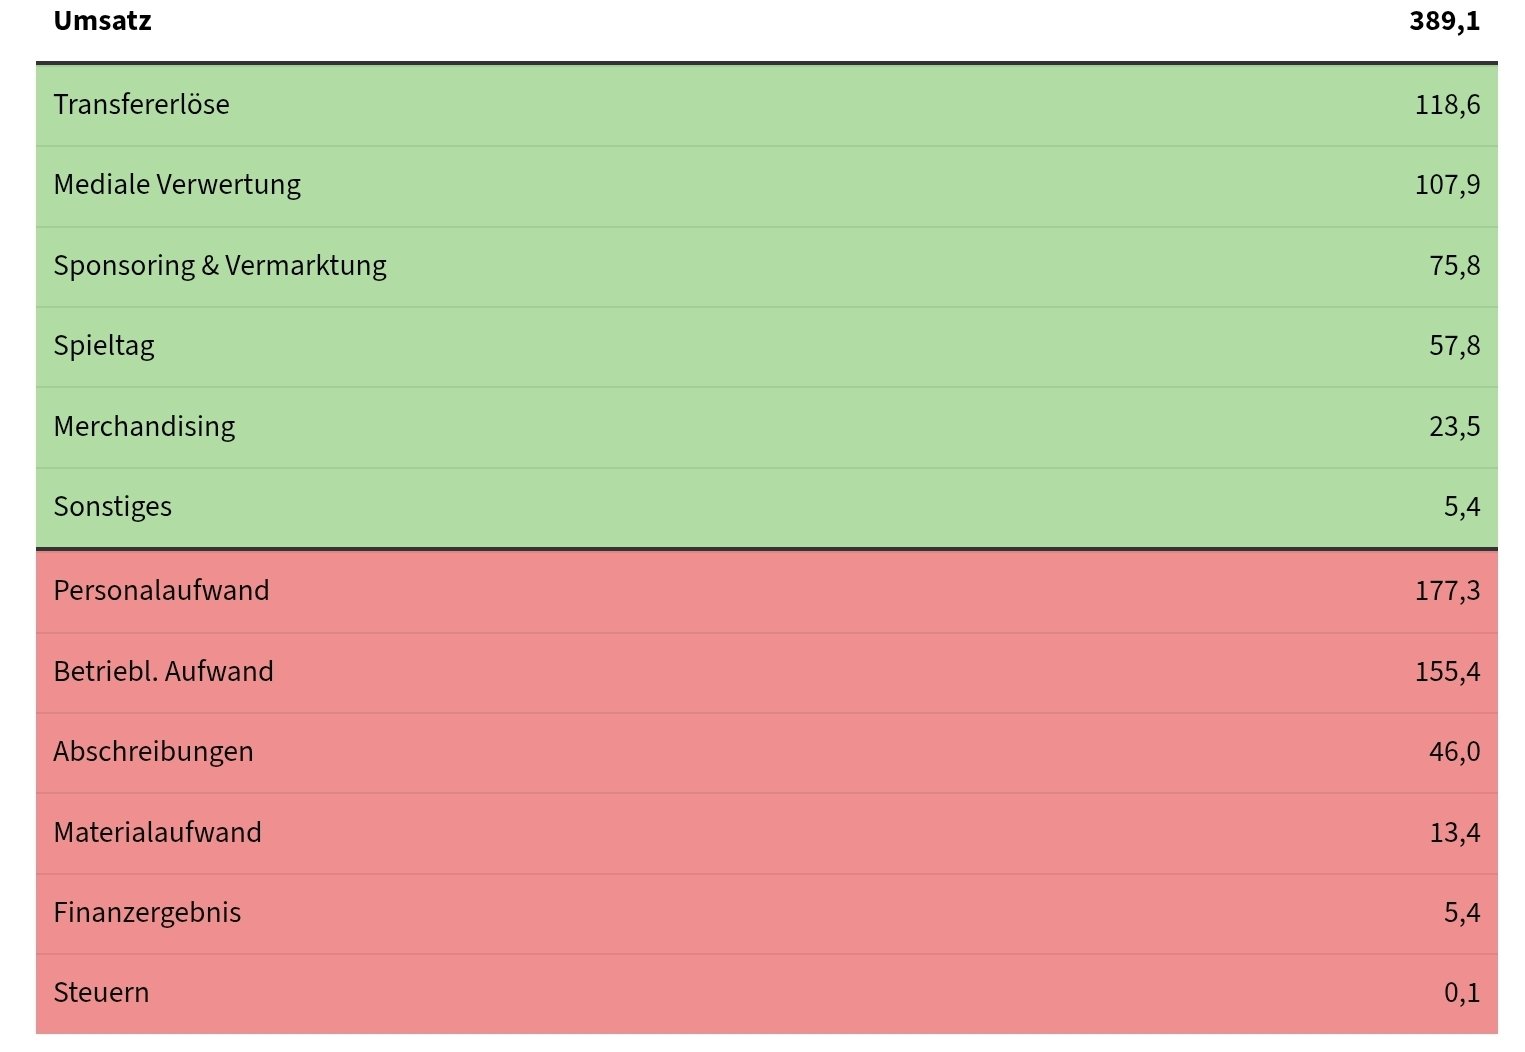
Task: Select the value 155,4
Action: click(x=1447, y=672)
